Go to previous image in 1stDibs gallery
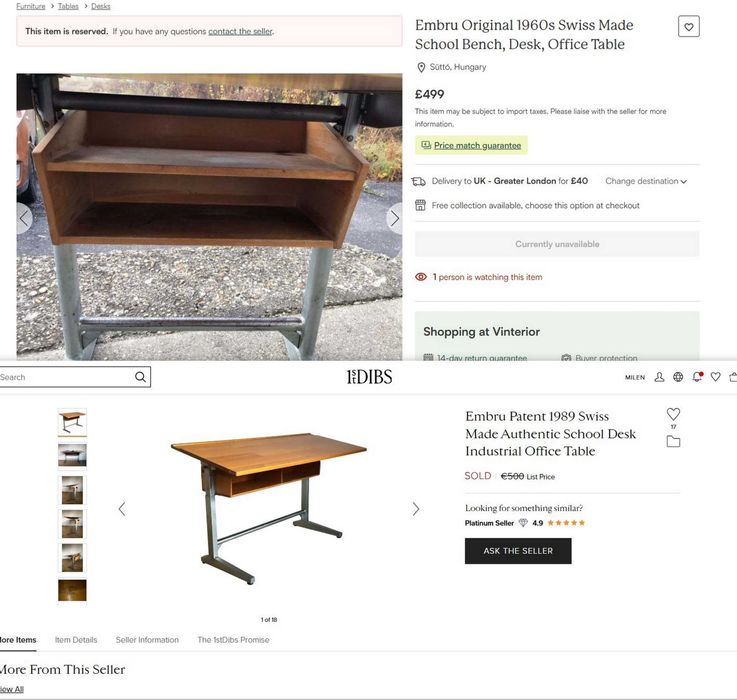The height and width of the screenshot is (700, 737). click(x=122, y=509)
